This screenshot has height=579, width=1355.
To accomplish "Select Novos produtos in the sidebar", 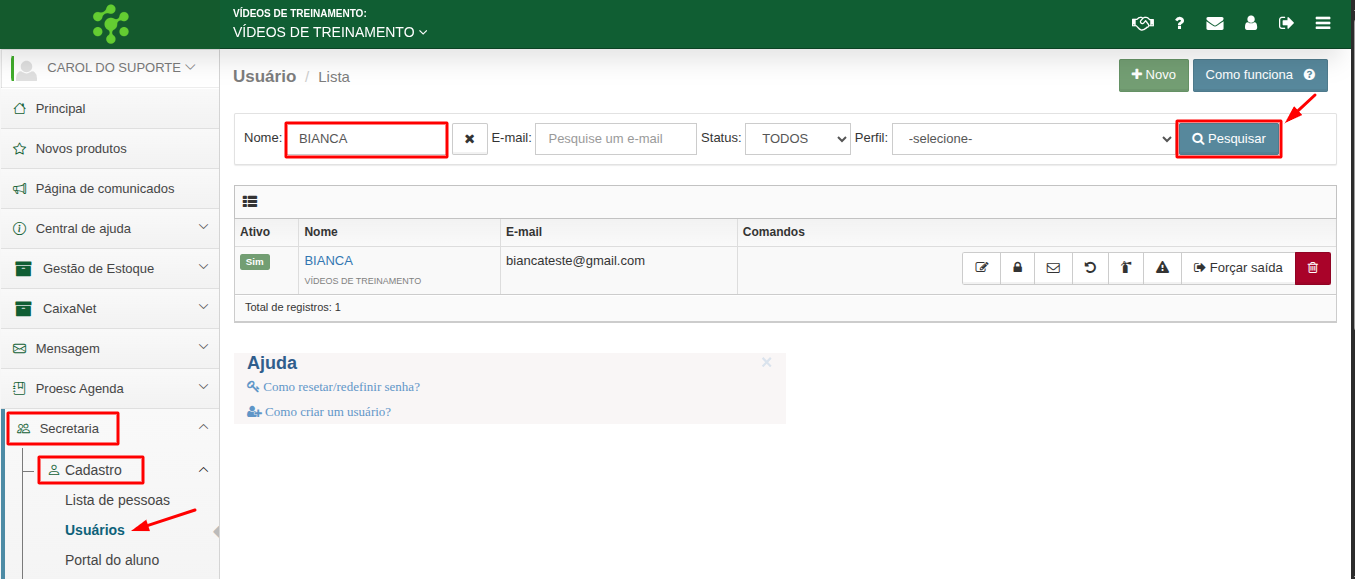I will coord(81,148).
